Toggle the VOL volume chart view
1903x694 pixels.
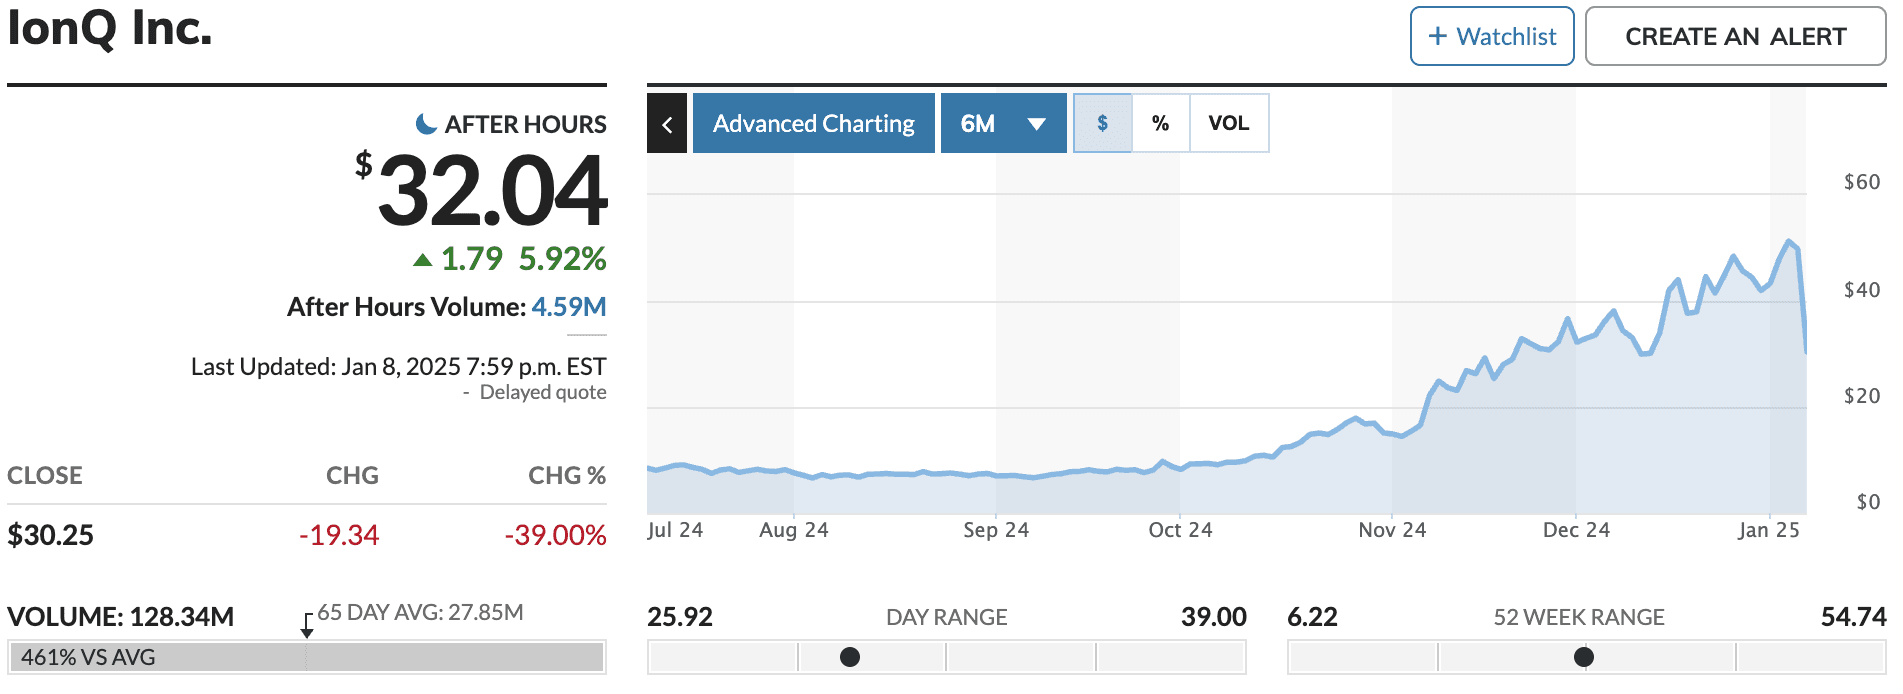point(1229,123)
